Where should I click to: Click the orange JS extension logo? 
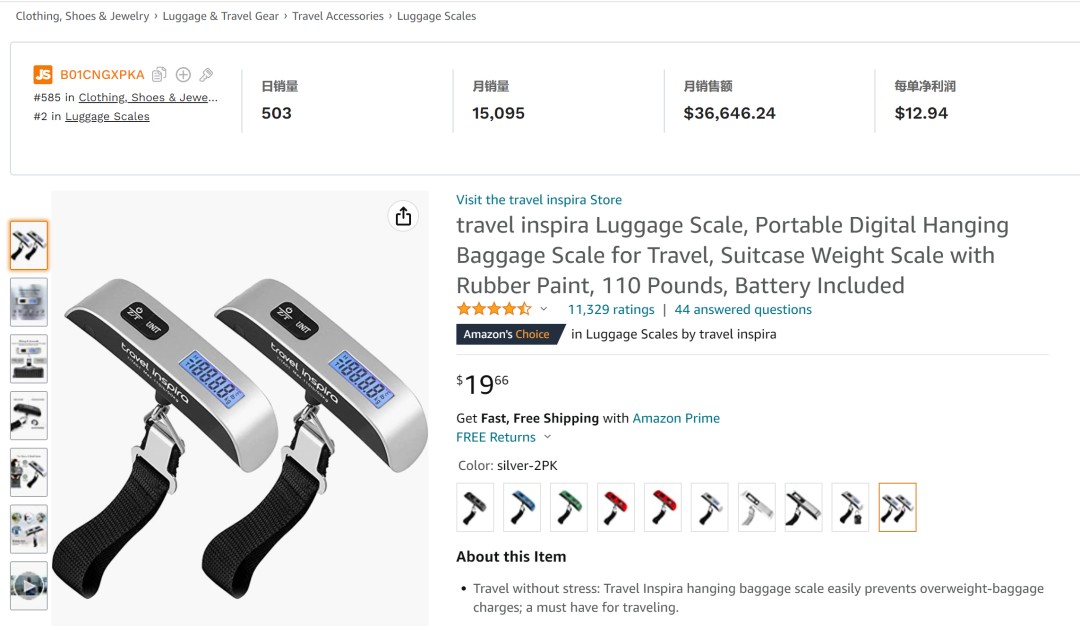[x=43, y=75]
